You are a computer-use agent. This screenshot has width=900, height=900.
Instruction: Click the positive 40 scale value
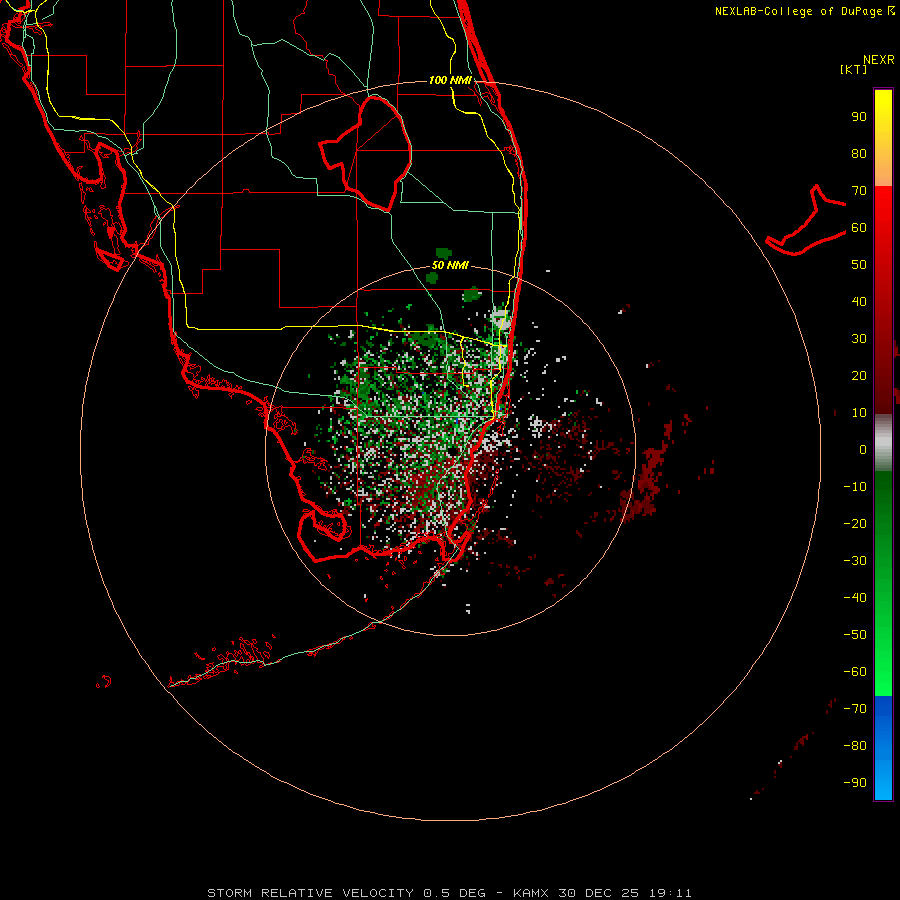859,302
